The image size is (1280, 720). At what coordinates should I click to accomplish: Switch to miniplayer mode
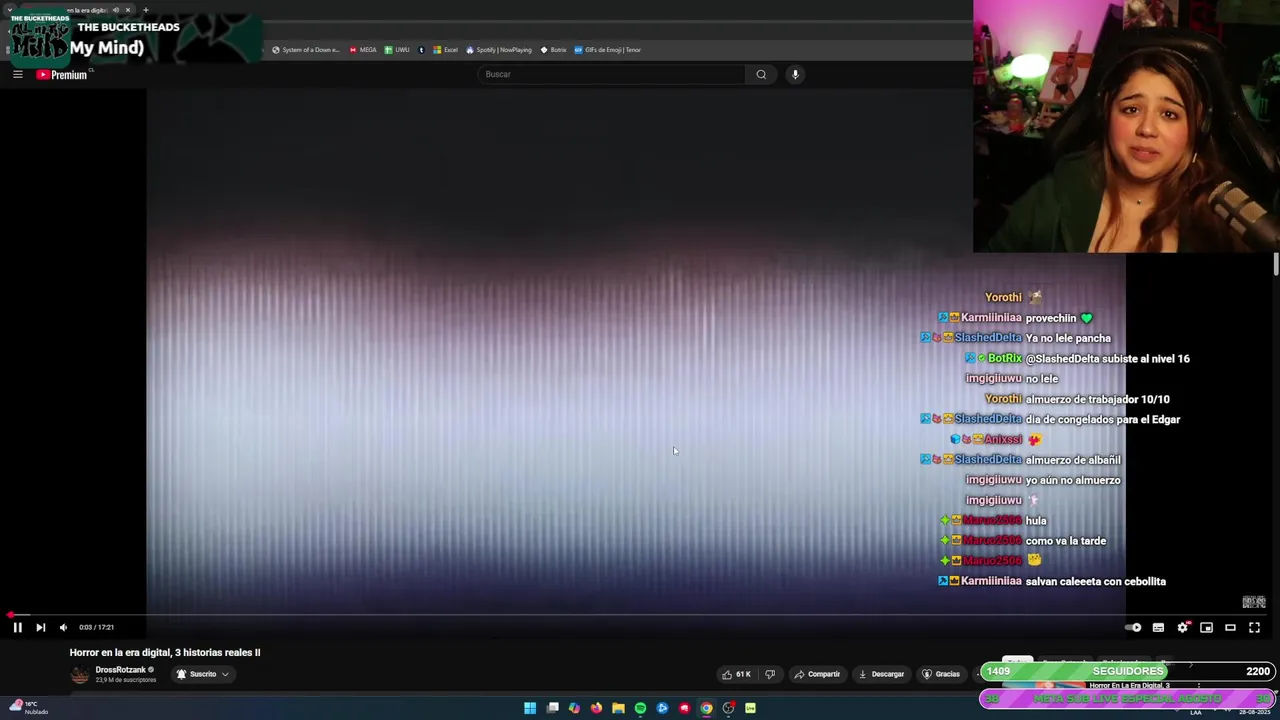click(1206, 627)
